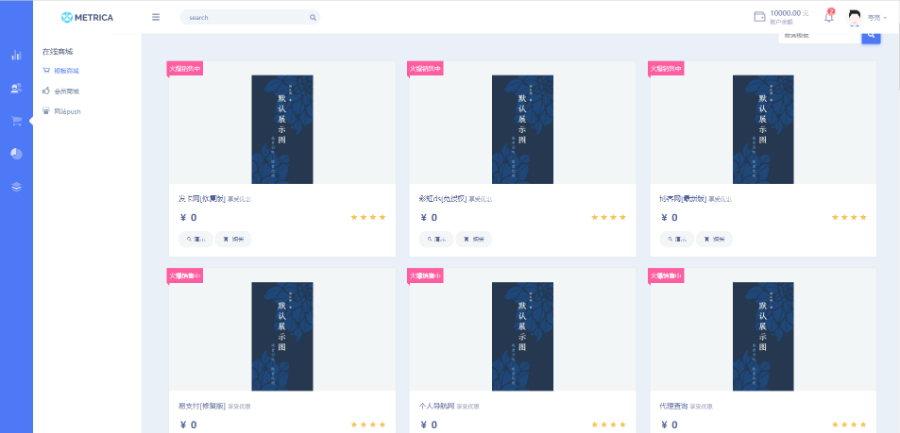Click the 购买 buy button on 彩虹ds card
The width and height of the screenshot is (900, 433).
tap(474, 239)
